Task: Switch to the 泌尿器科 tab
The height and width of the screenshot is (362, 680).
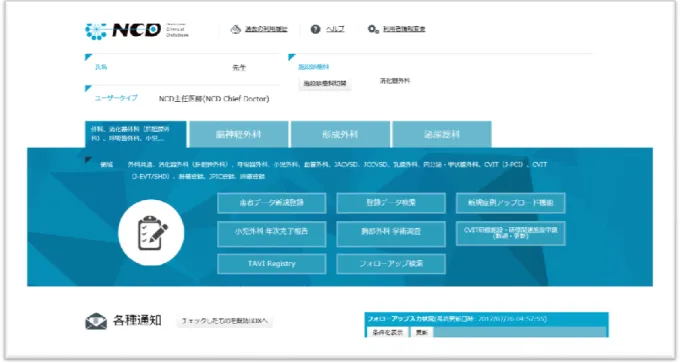Action: point(441,134)
